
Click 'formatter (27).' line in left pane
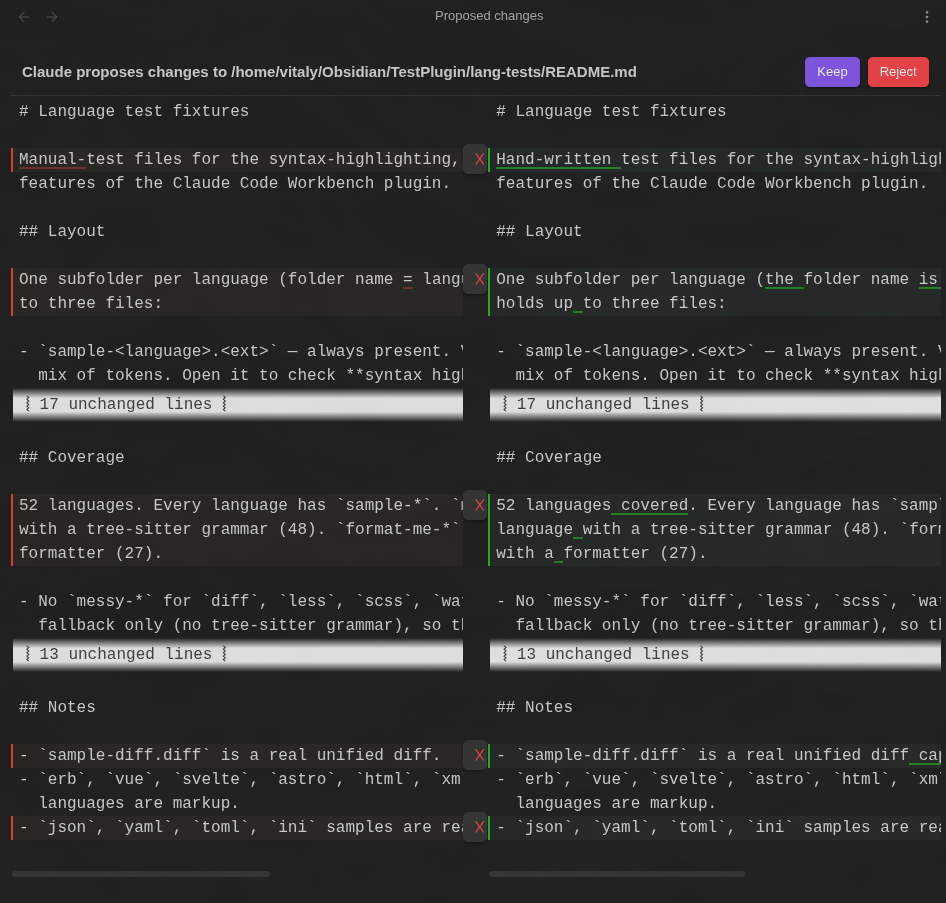[90, 553]
